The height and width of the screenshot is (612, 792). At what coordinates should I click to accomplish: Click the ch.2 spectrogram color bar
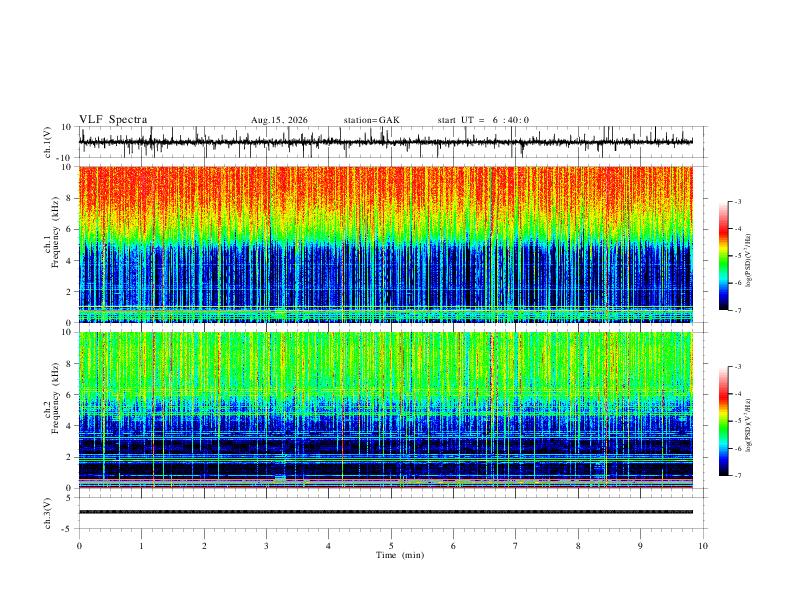coord(723,421)
